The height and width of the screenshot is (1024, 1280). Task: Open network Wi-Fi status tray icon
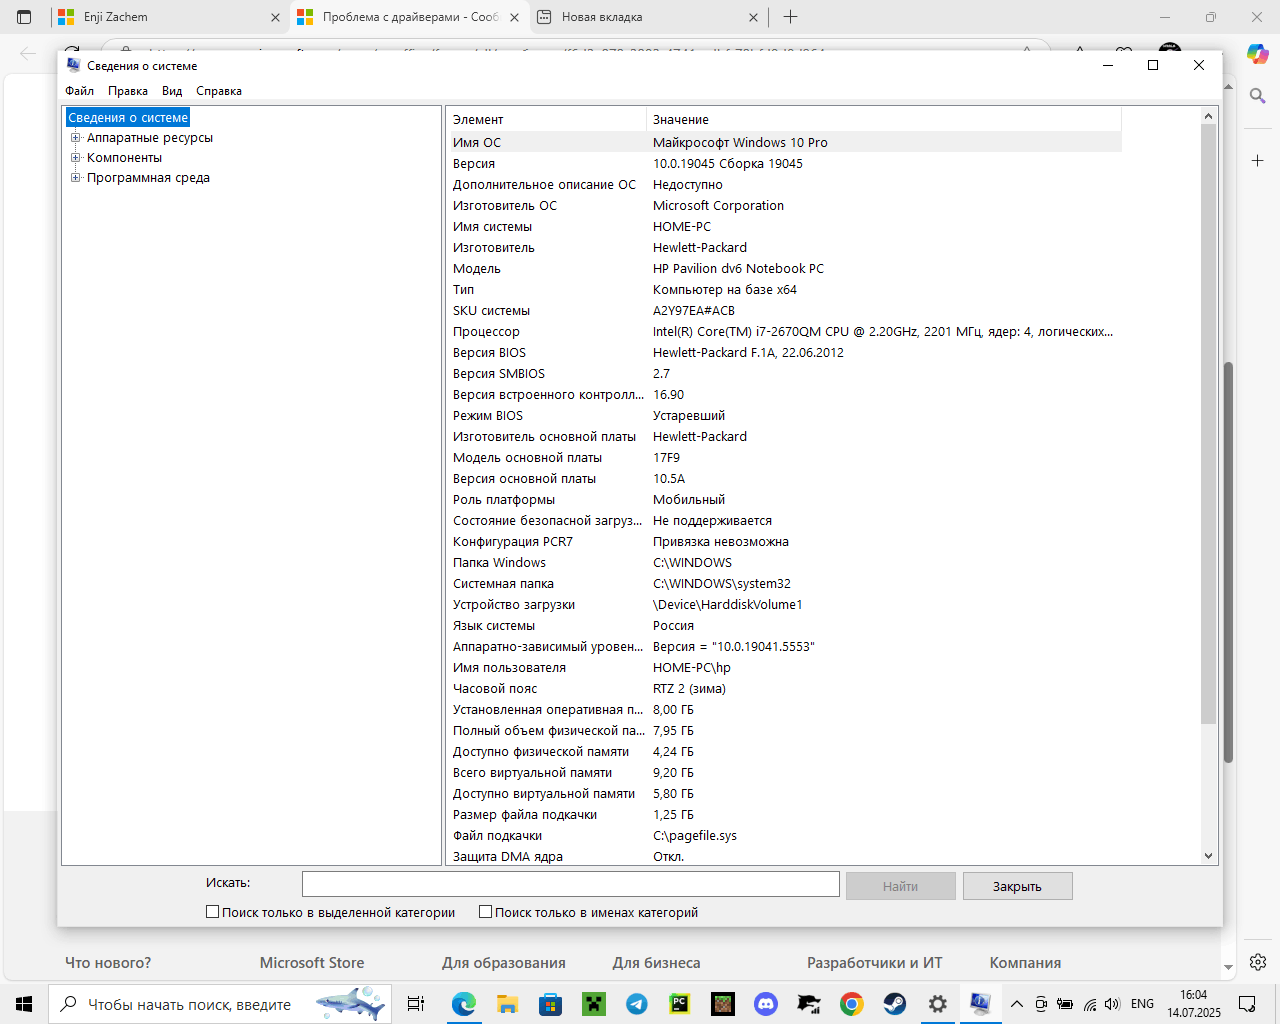click(1089, 1004)
